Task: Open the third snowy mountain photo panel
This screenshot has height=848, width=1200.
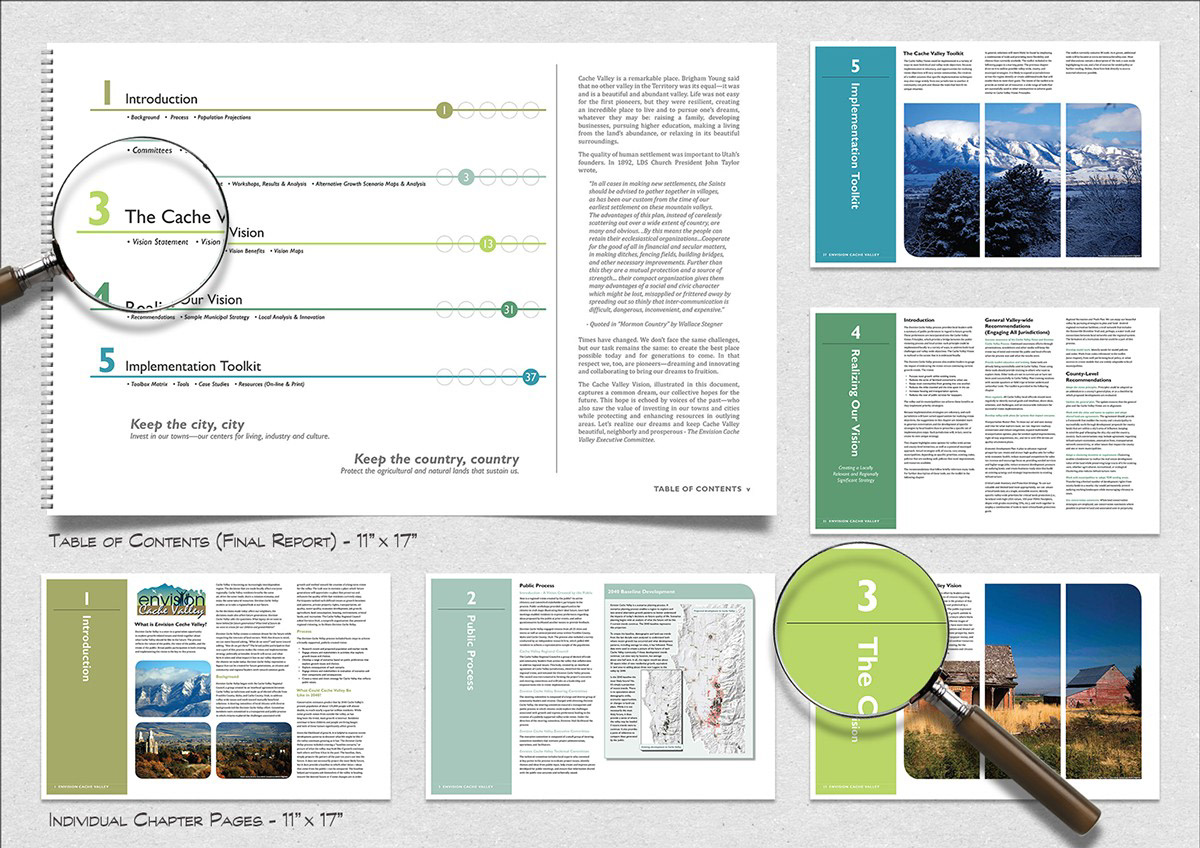Action: pos(1106,178)
